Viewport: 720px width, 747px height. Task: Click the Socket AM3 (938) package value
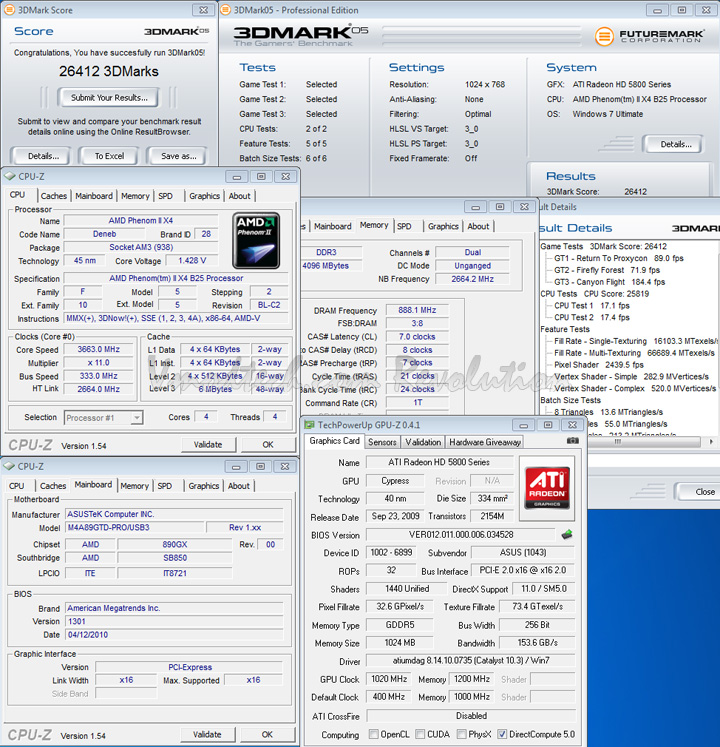(x=141, y=247)
